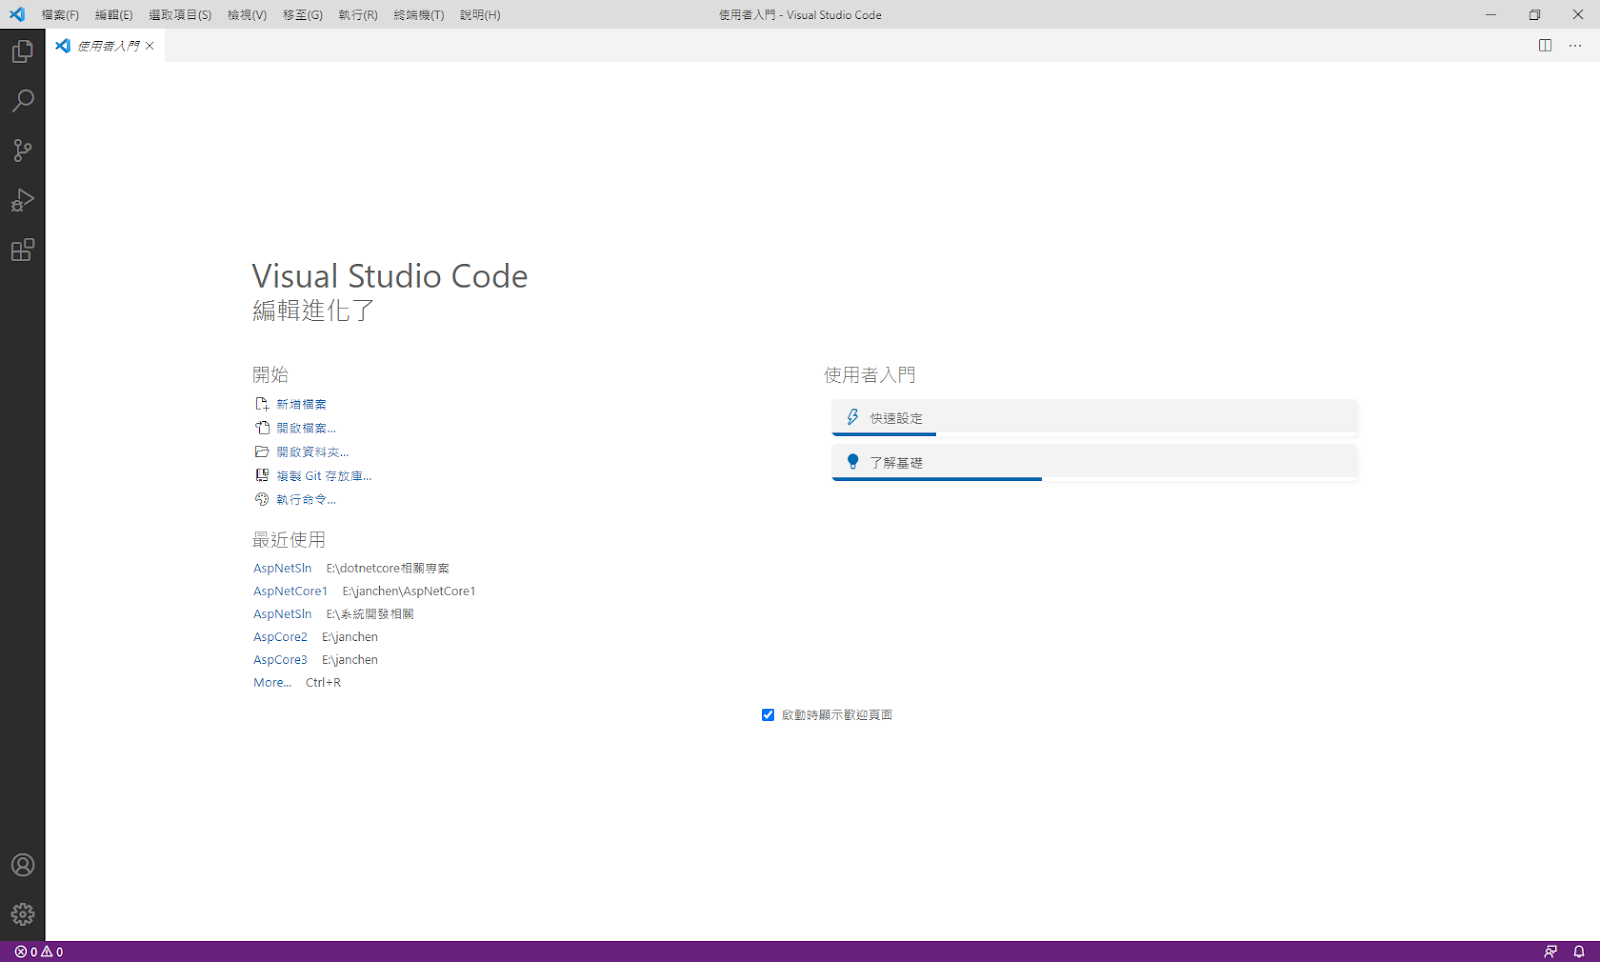Open the Explorer view in activity bar
Image resolution: width=1600 pixels, height=962 pixels.
tap(22, 51)
